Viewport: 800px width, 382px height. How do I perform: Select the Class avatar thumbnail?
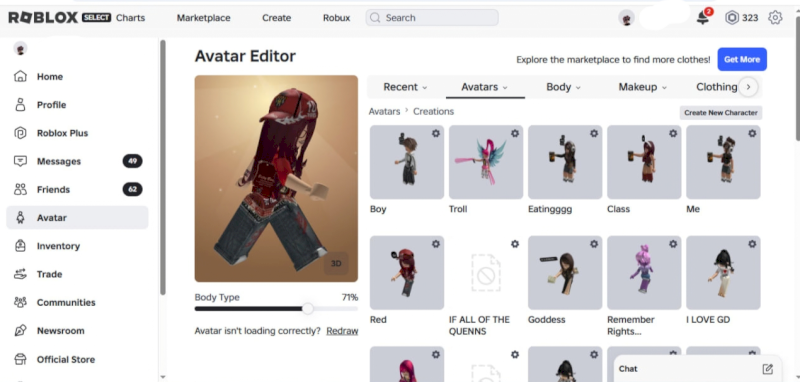click(x=644, y=162)
